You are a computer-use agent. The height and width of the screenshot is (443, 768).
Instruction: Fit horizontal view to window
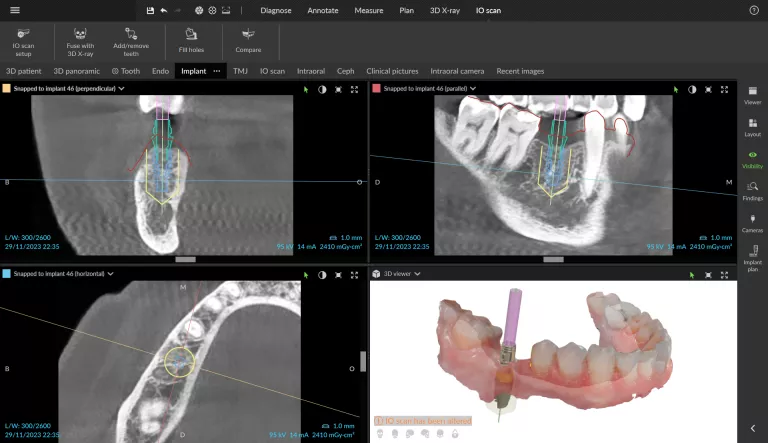click(x=338, y=275)
